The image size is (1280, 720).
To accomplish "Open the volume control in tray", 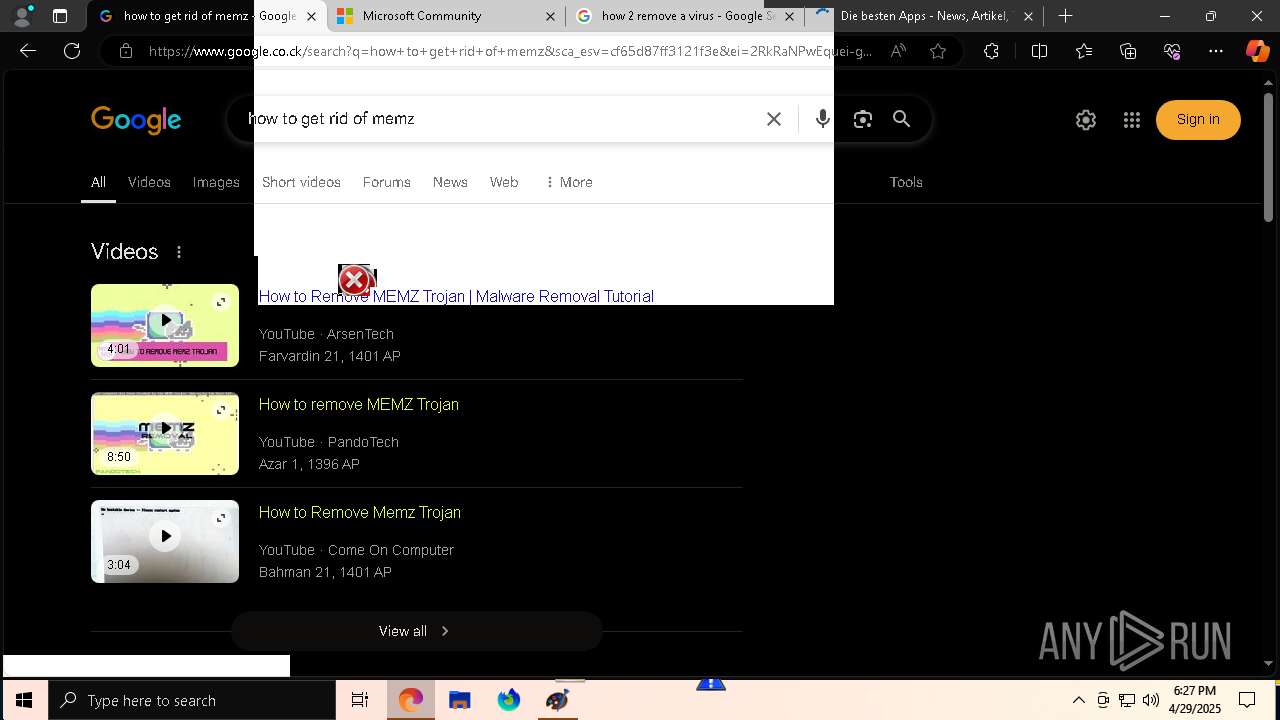I will [x=1151, y=700].
